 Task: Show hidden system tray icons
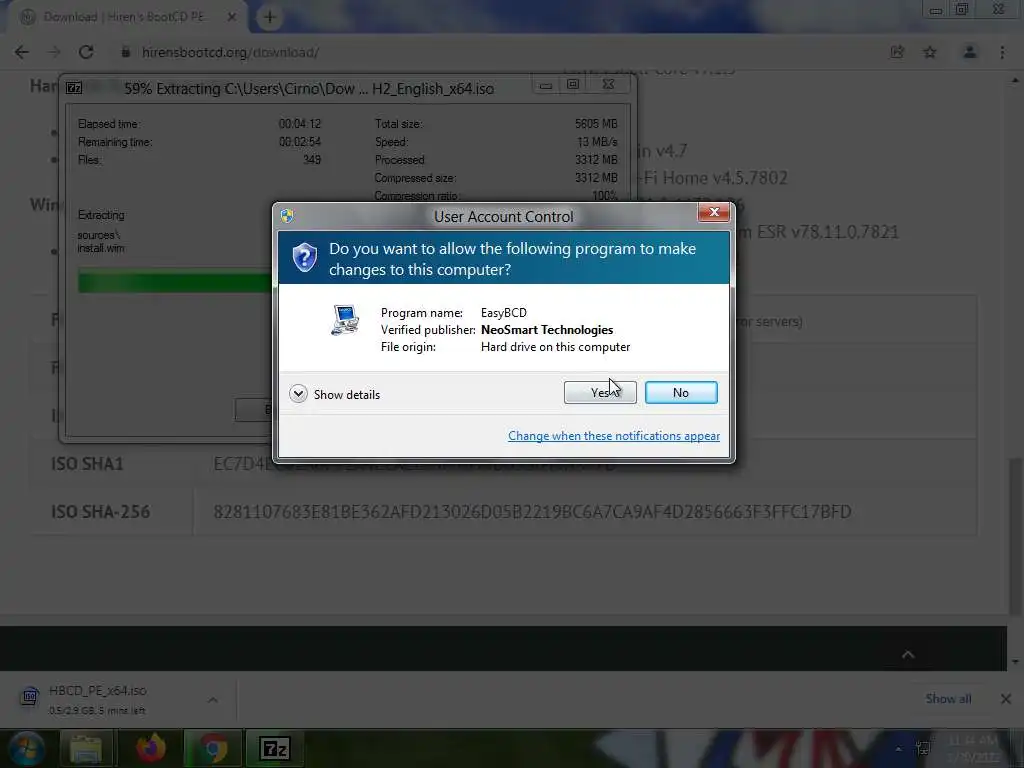[x=899, y=749]
